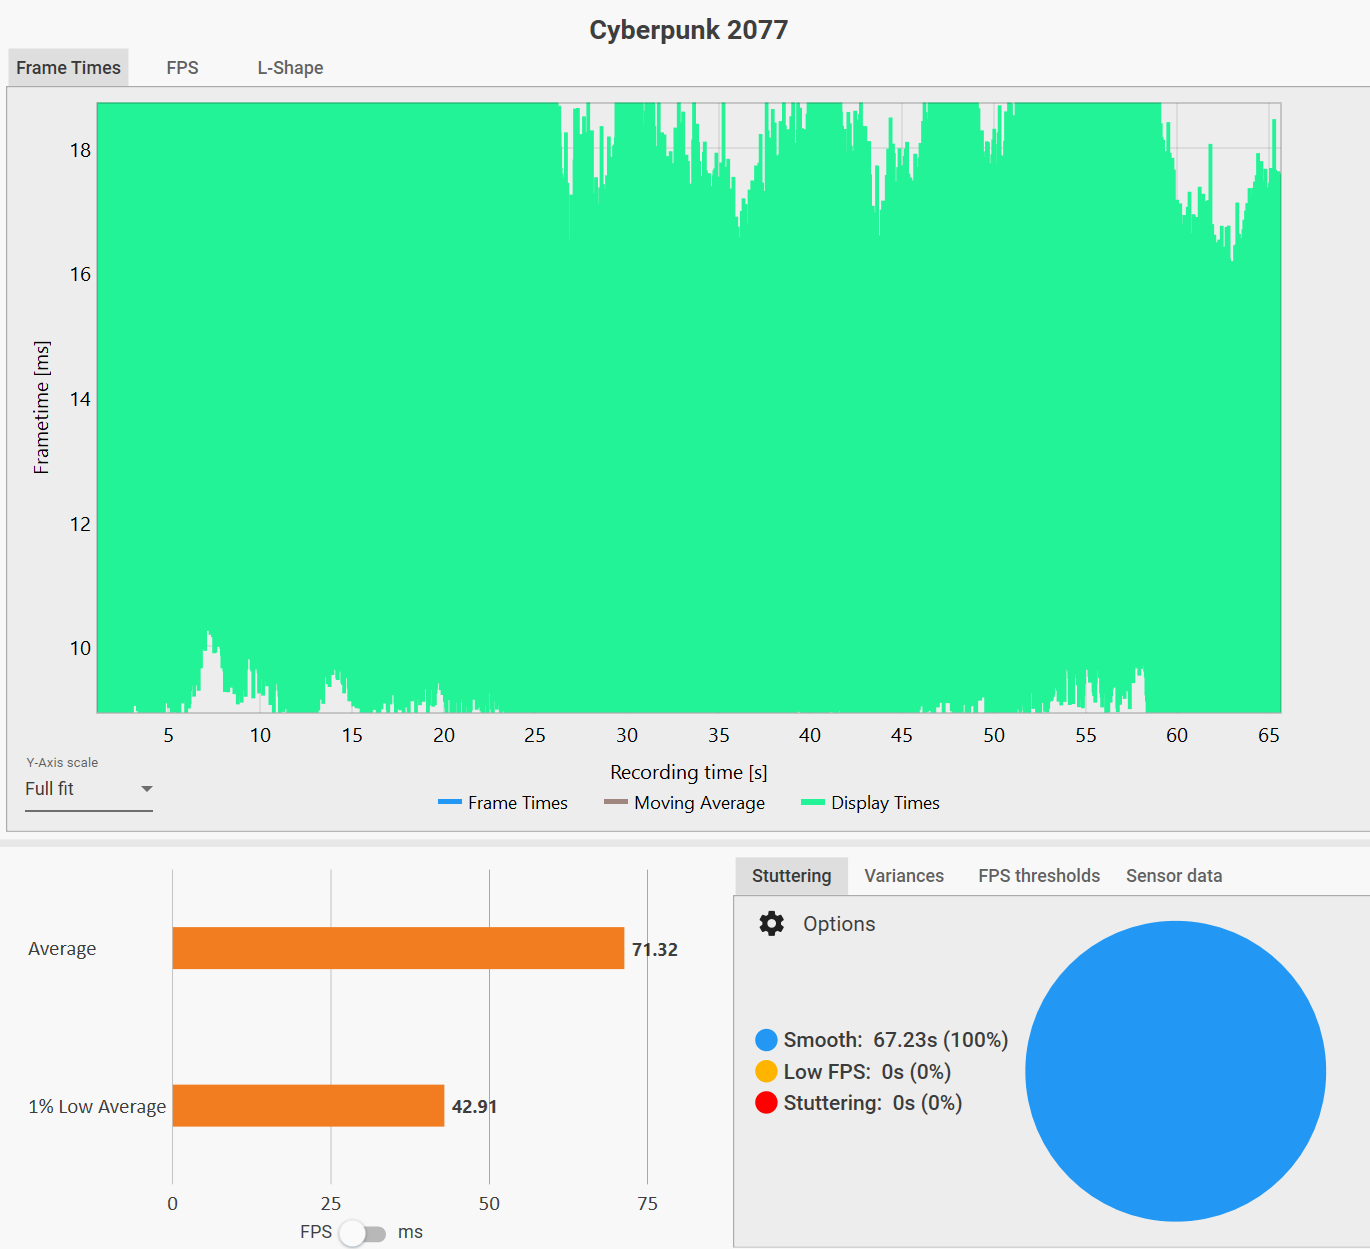1370x1249 pixels.
Task: Click the FPS label beside the switch
Action: pyautogui.click(x=316, y=1232)
